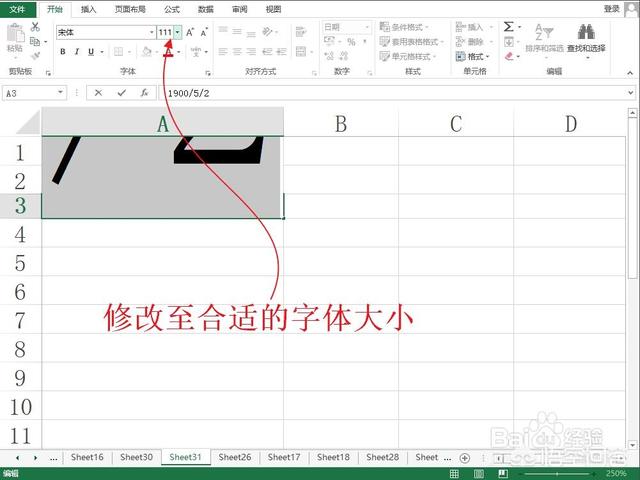
Task: Click the Enter checkmark in formula bar
Action: (x=122, y=93)
